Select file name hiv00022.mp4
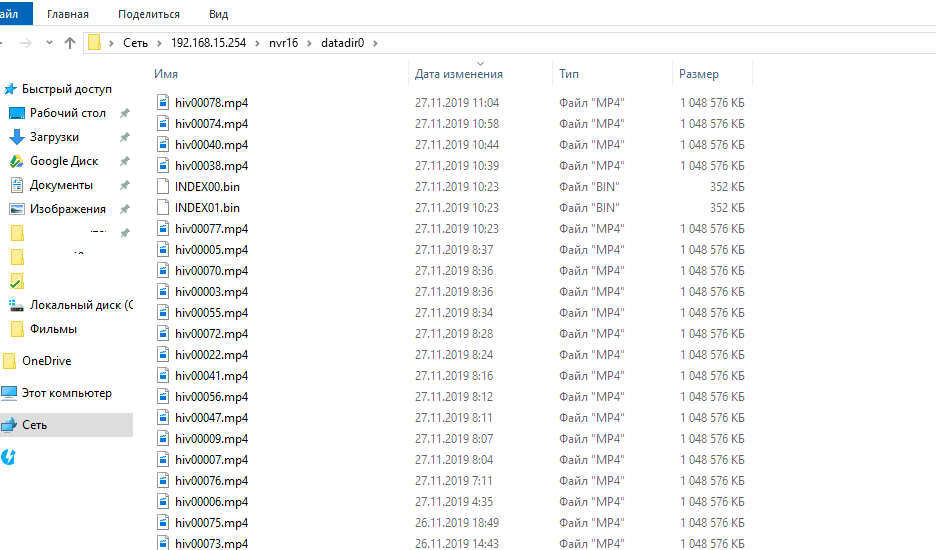 click(211, 355)
